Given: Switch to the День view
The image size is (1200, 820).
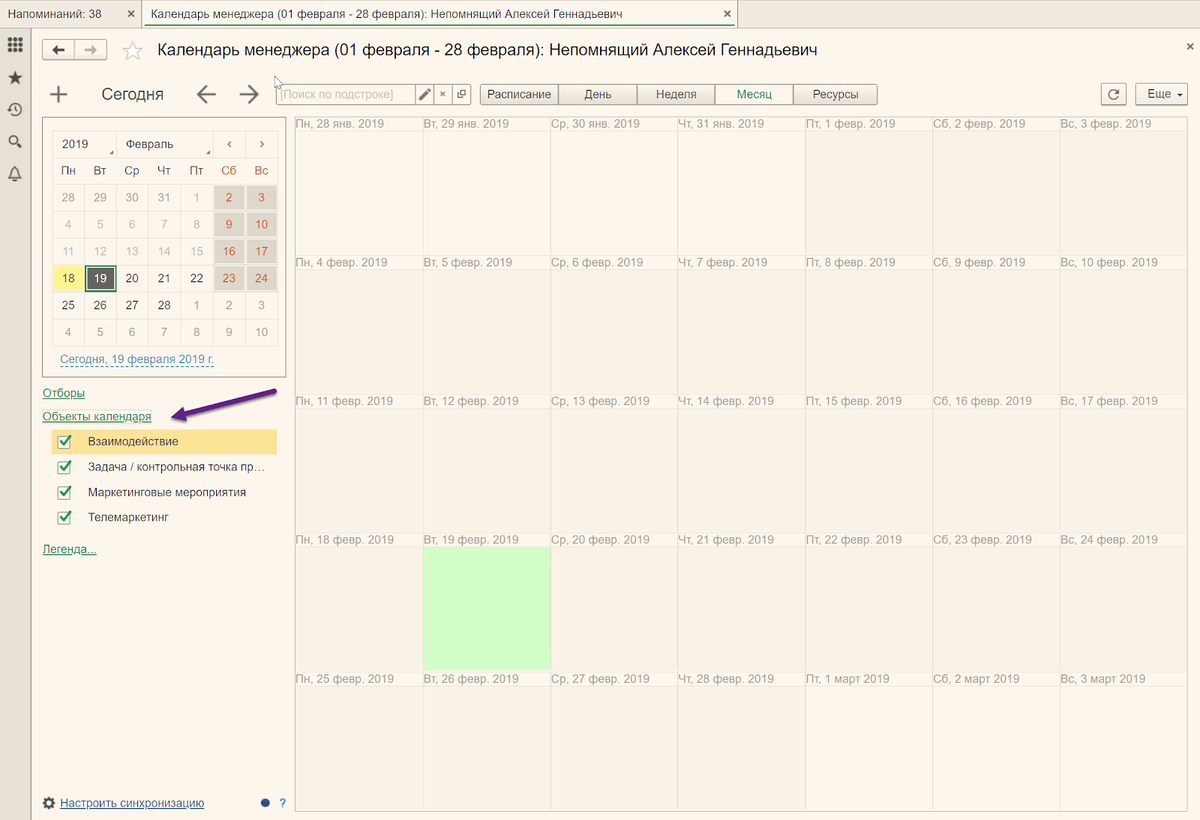Looking at the screenshot, I should click(598, 94).
